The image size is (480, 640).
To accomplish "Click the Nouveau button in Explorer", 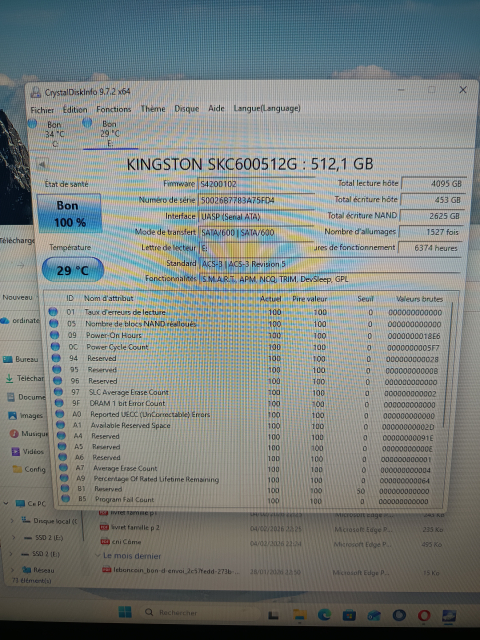I will 18,298.
